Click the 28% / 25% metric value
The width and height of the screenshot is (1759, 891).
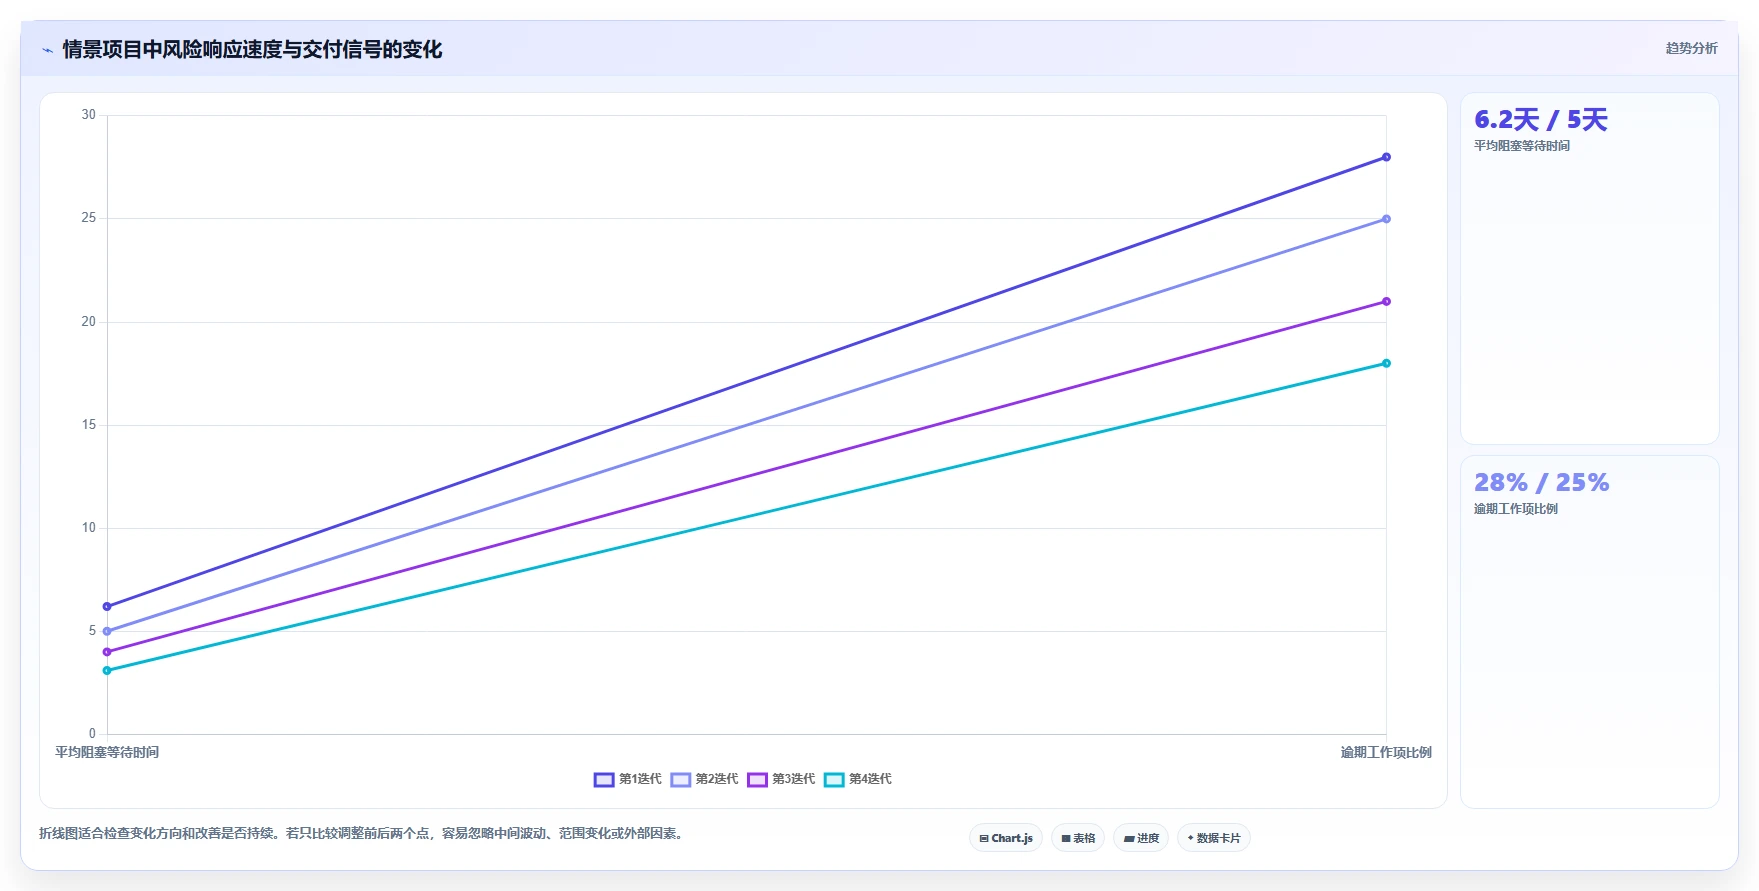point(1542,483)
